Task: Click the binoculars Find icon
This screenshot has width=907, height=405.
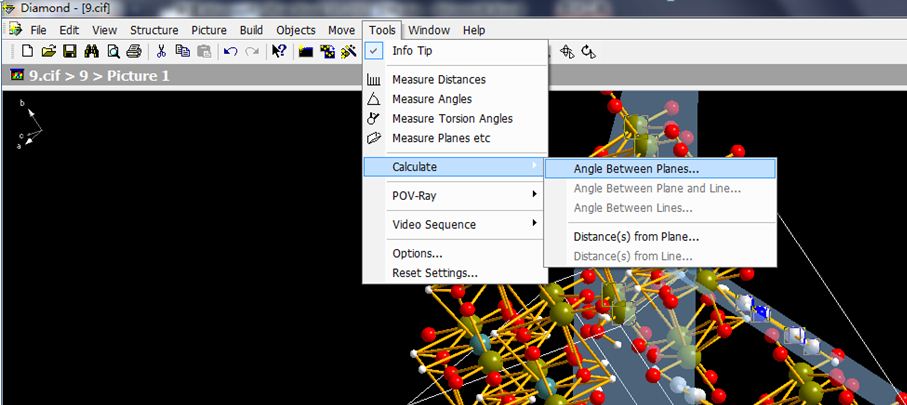Action: 91,51
